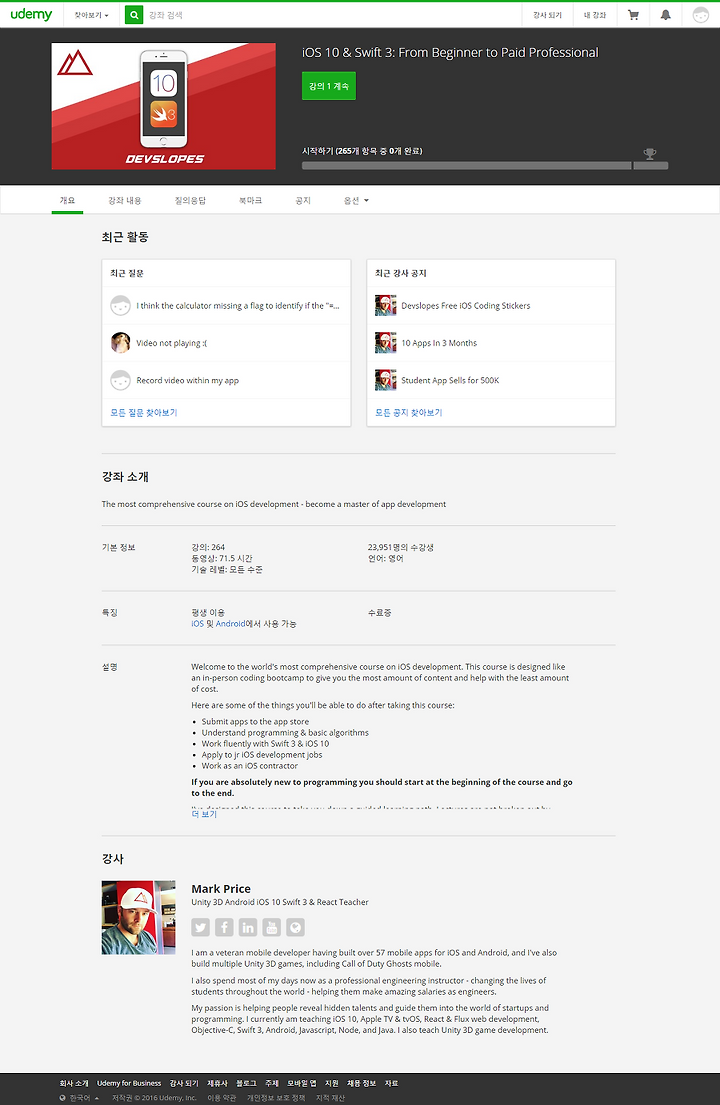Click the course title iOS 10 & Swift 3
Viewport: 720px width, 1105px height.
point(450,52)
